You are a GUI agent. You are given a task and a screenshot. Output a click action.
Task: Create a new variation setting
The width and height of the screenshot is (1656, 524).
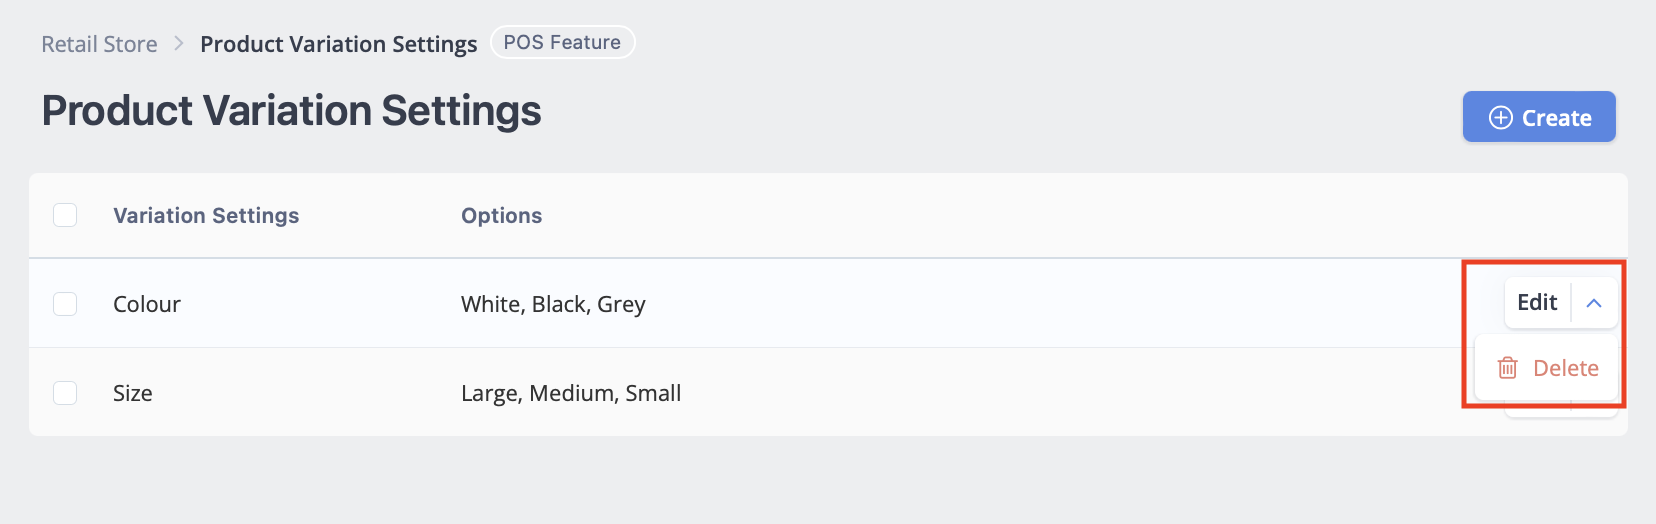(1539, 117)
